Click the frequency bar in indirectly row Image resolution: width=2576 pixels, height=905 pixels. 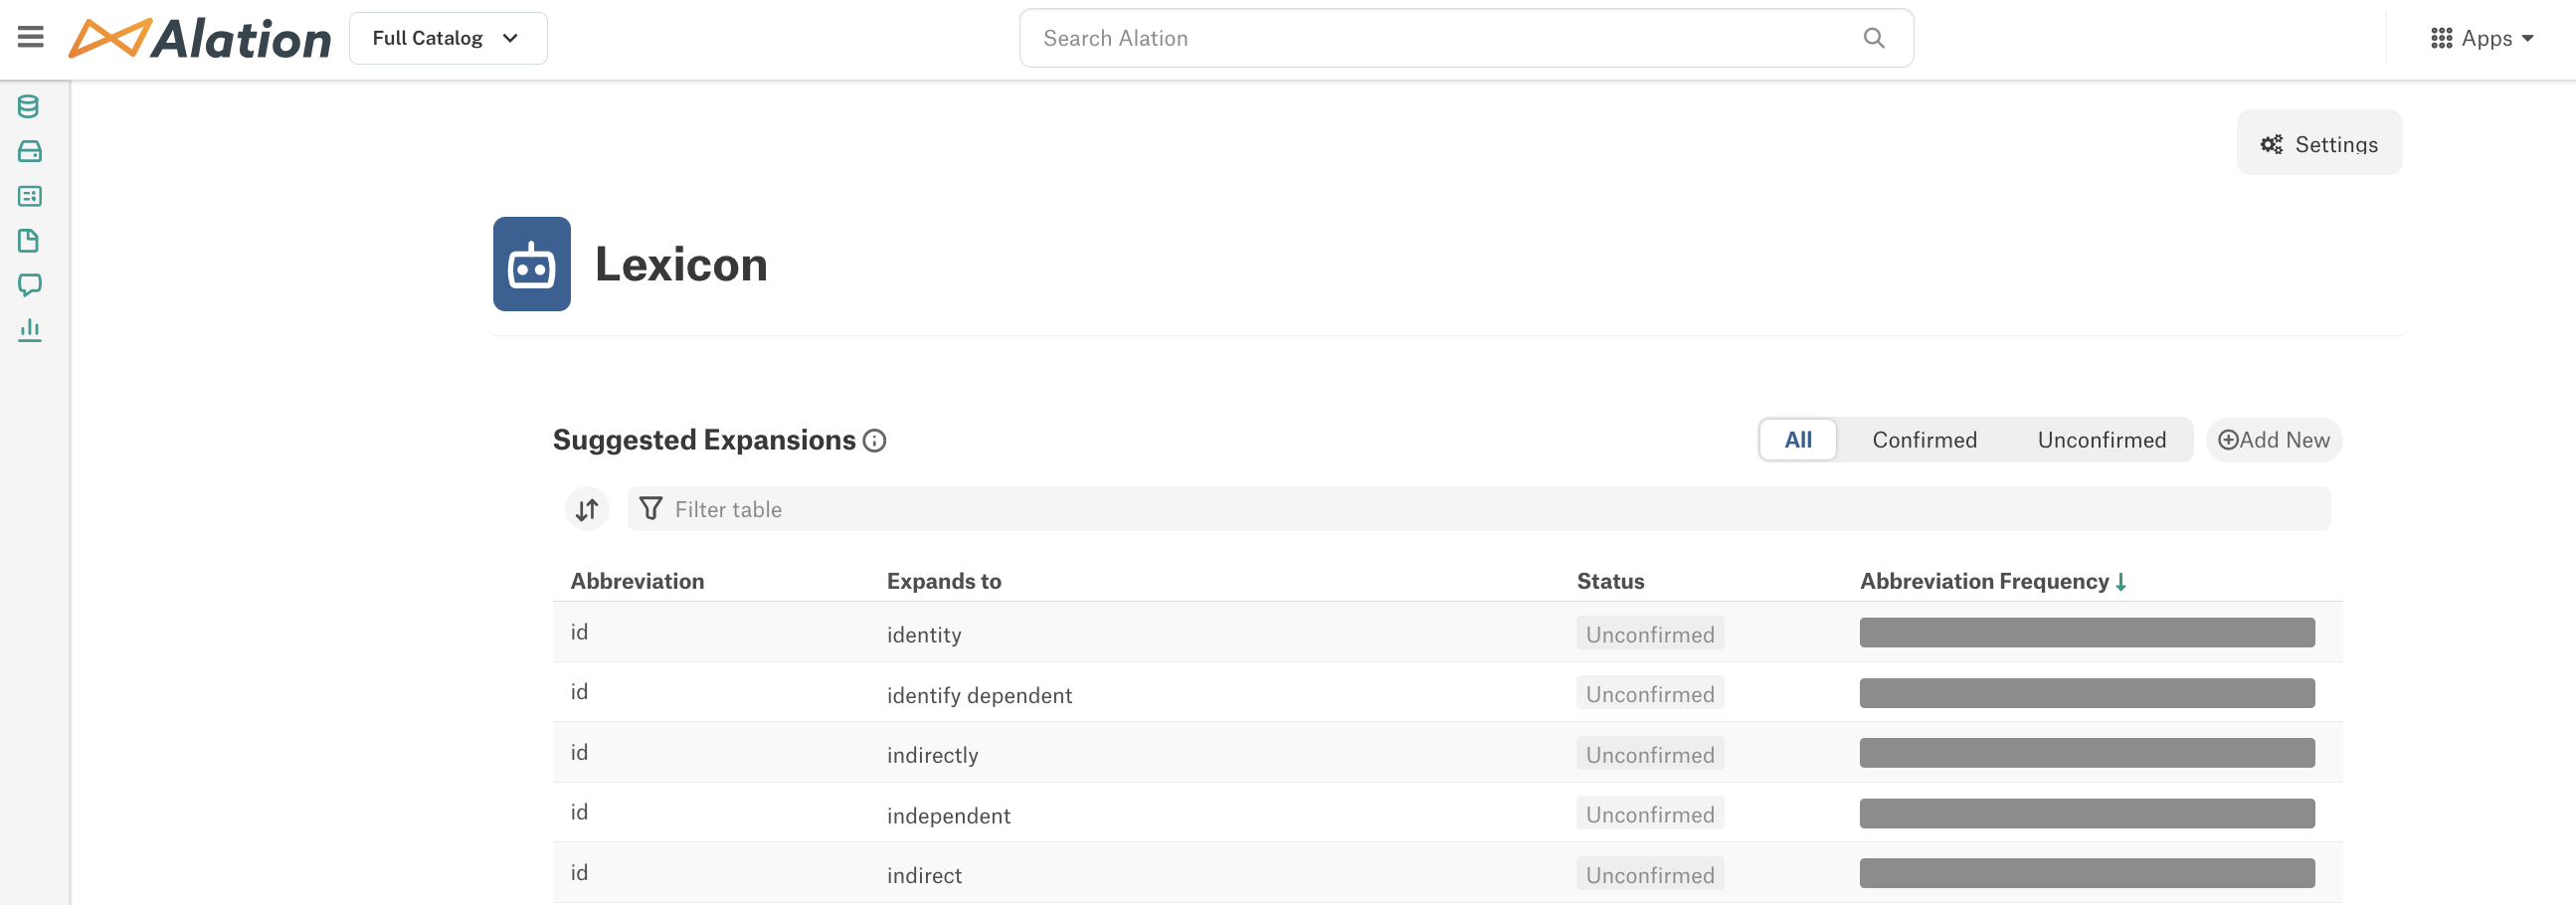pos(2086,753)
